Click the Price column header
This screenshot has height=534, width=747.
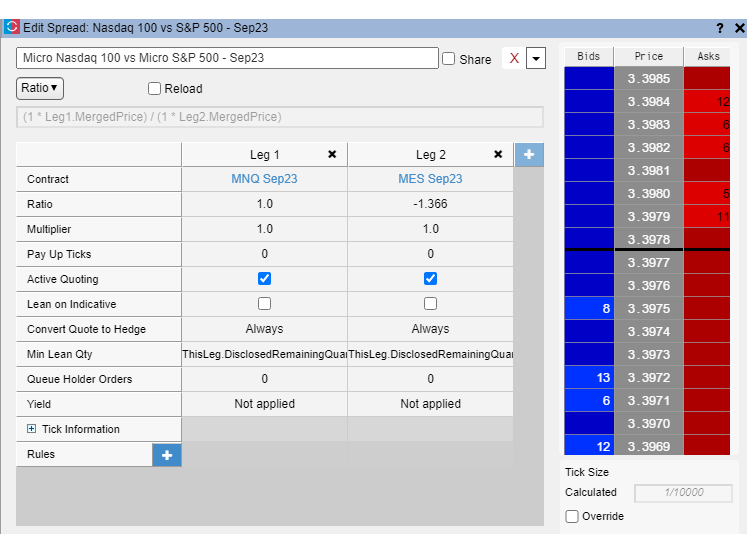click(648, 57)
